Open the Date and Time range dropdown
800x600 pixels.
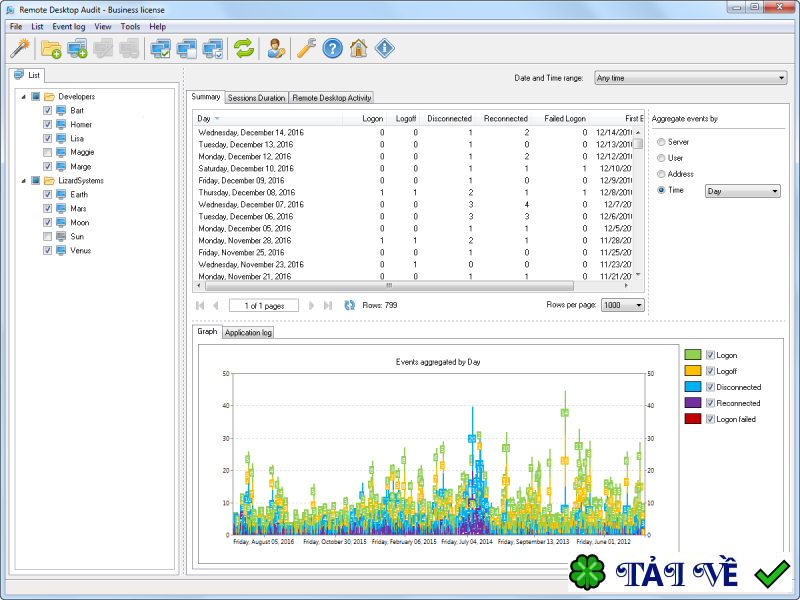[x=690, y=78]
